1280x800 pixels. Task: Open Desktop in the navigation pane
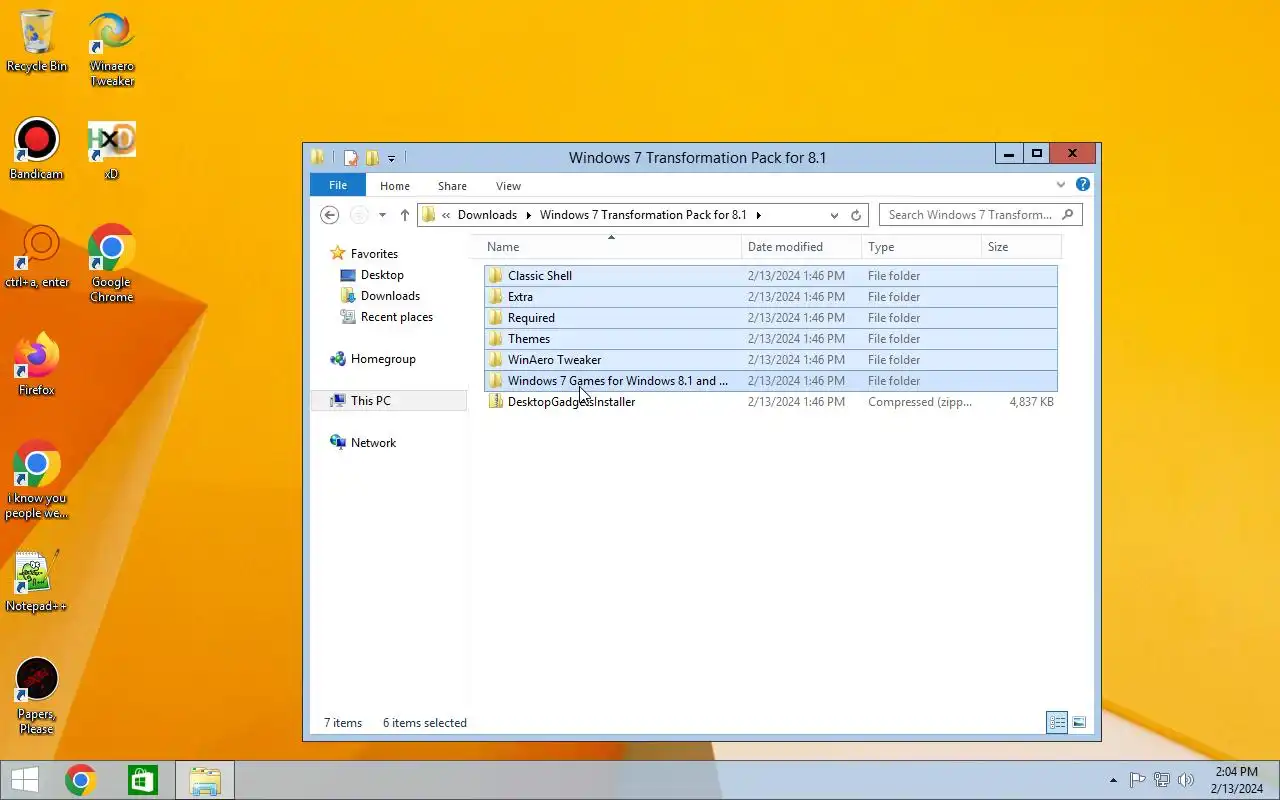tap(382, 275)
